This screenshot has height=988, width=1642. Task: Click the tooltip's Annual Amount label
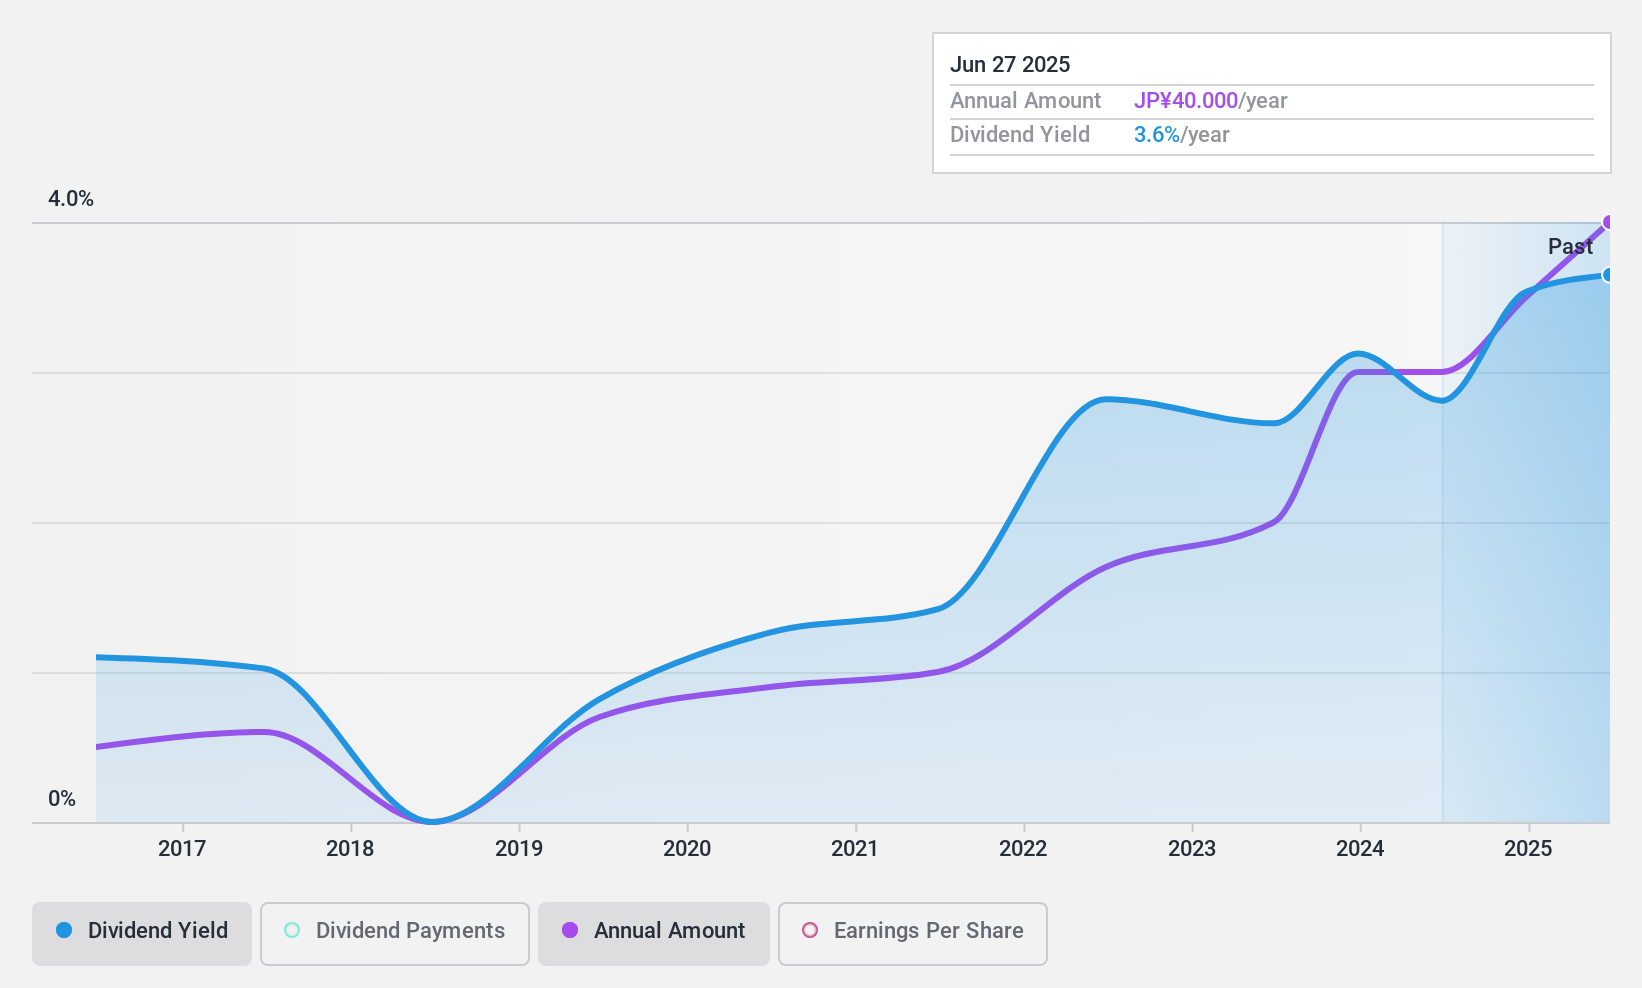click(1025, 101)
